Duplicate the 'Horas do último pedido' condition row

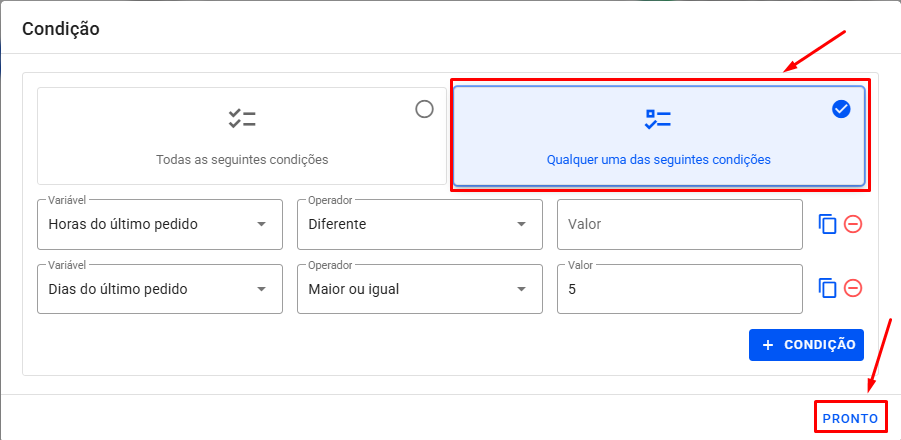point(827,224)
